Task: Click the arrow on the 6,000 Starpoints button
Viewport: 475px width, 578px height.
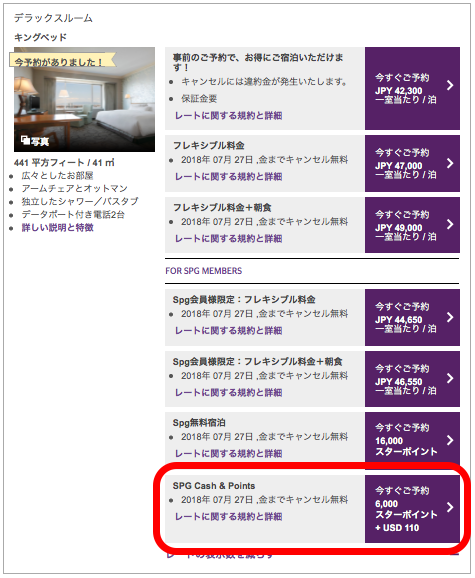Action: tap(450, 507)
